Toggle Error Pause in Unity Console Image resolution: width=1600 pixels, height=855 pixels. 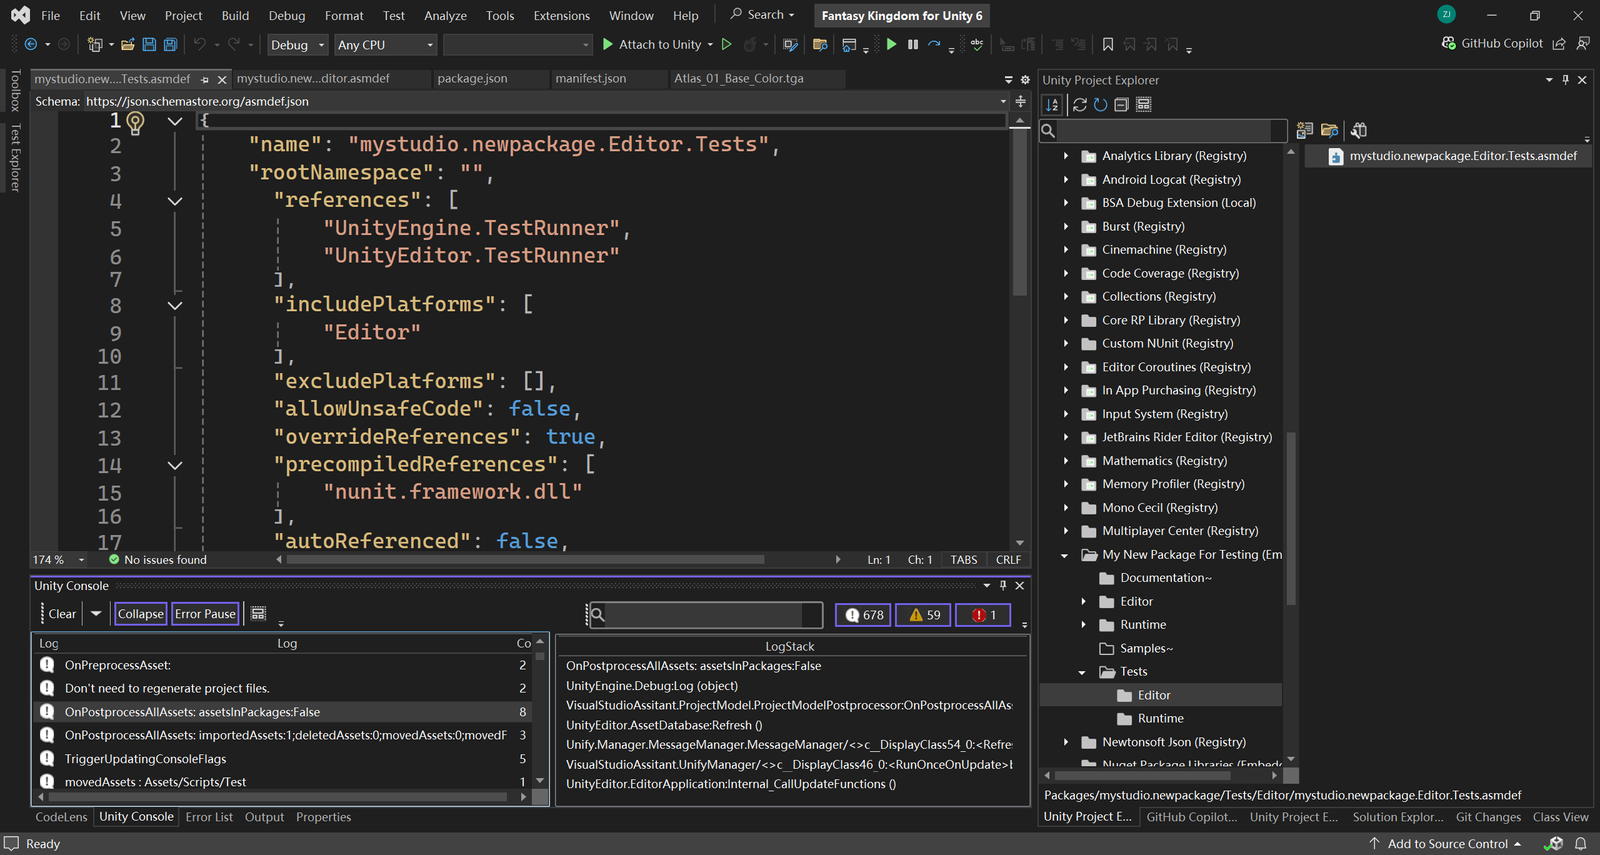click(205, 614)
